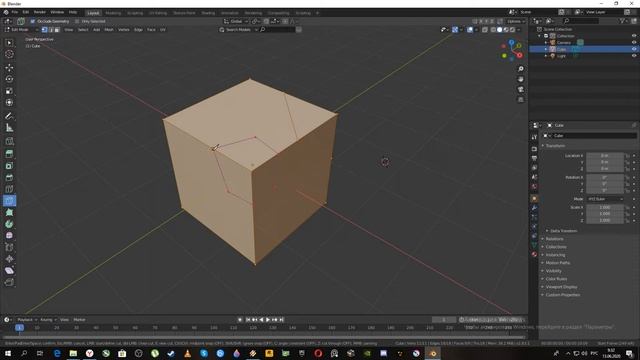Image resolution: width=640 pixels, height=360 pixels.
Task: Toggle viewport overlays
Action: tap(470, 30)
